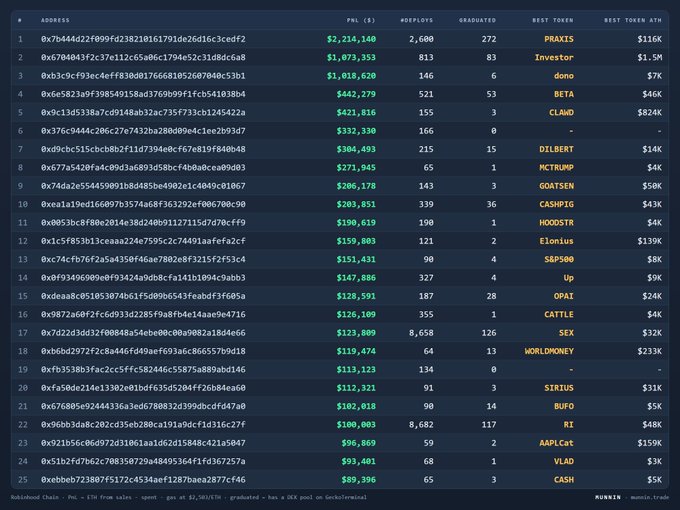Select address starting 0x74da2e554459
Viewport: 680px width, 510px height.
coord(143,186)
